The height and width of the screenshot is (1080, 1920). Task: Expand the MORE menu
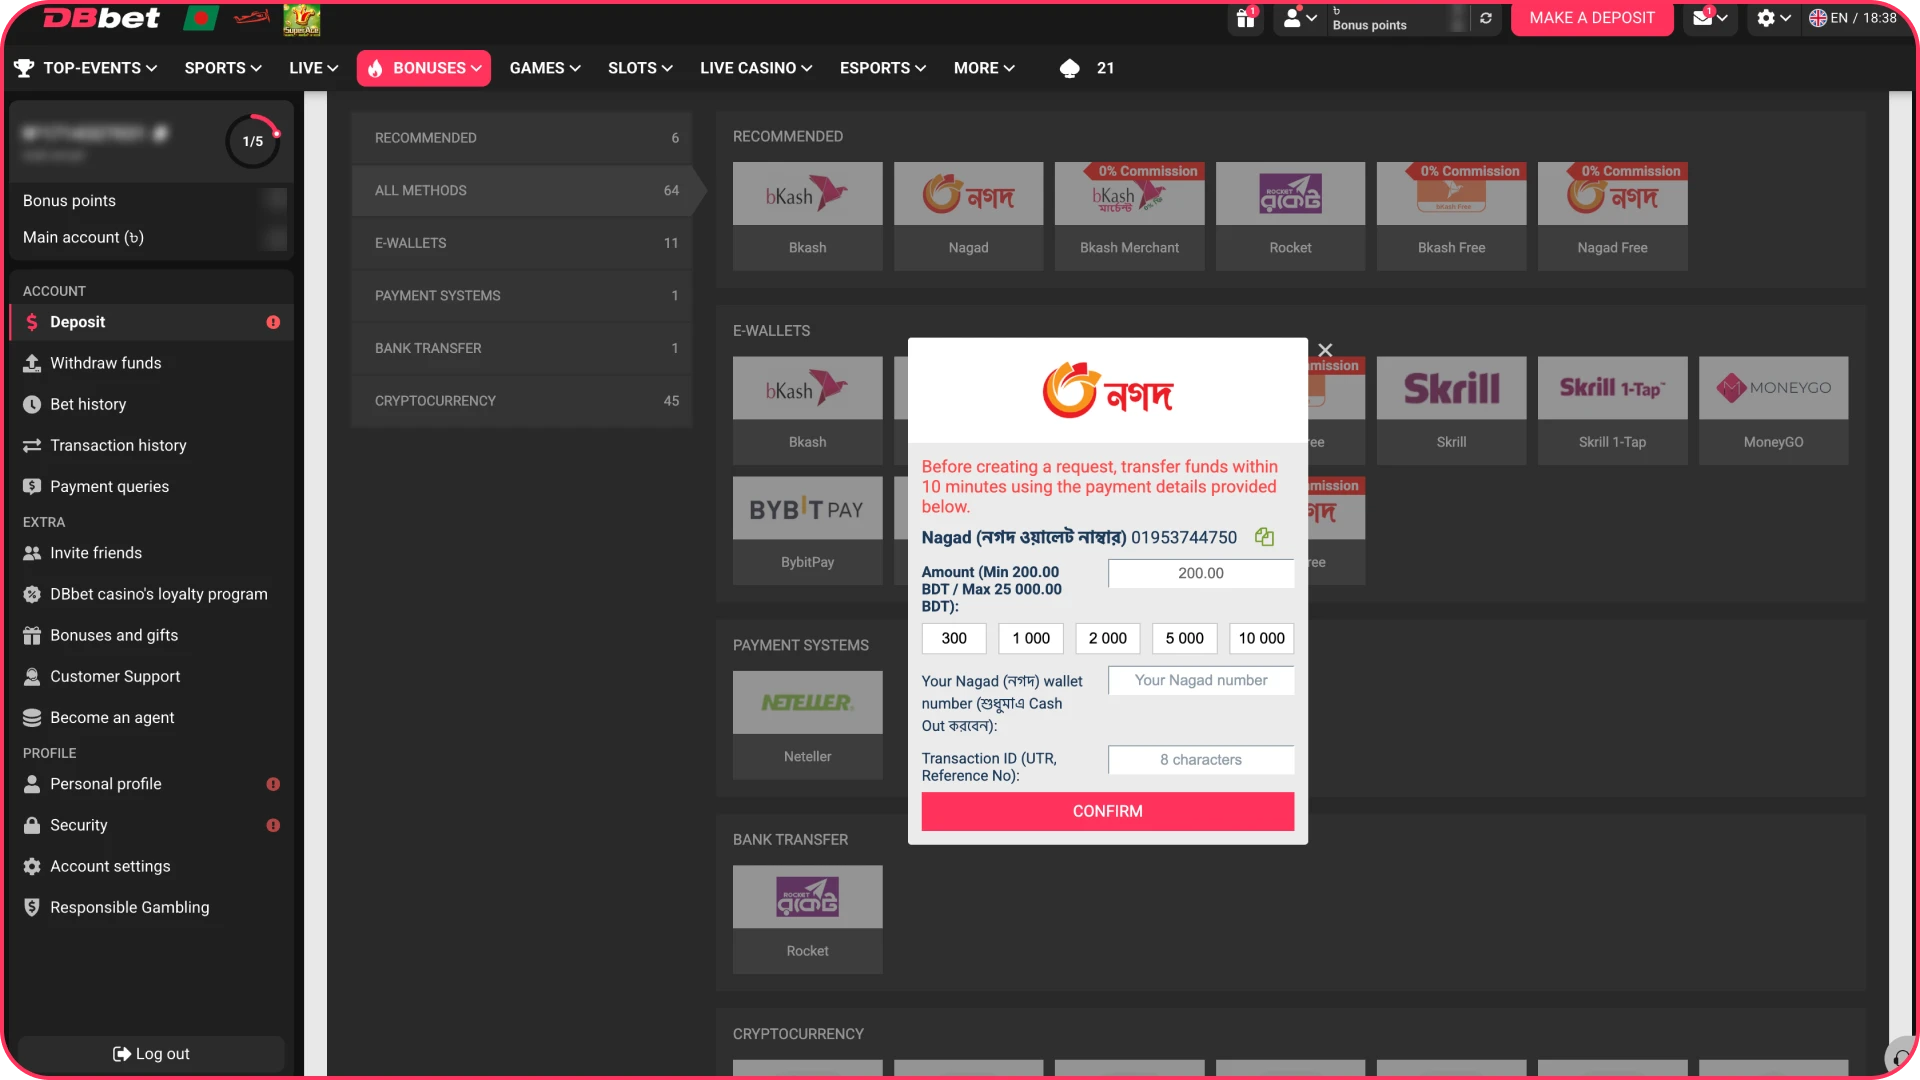click(984, 68)
